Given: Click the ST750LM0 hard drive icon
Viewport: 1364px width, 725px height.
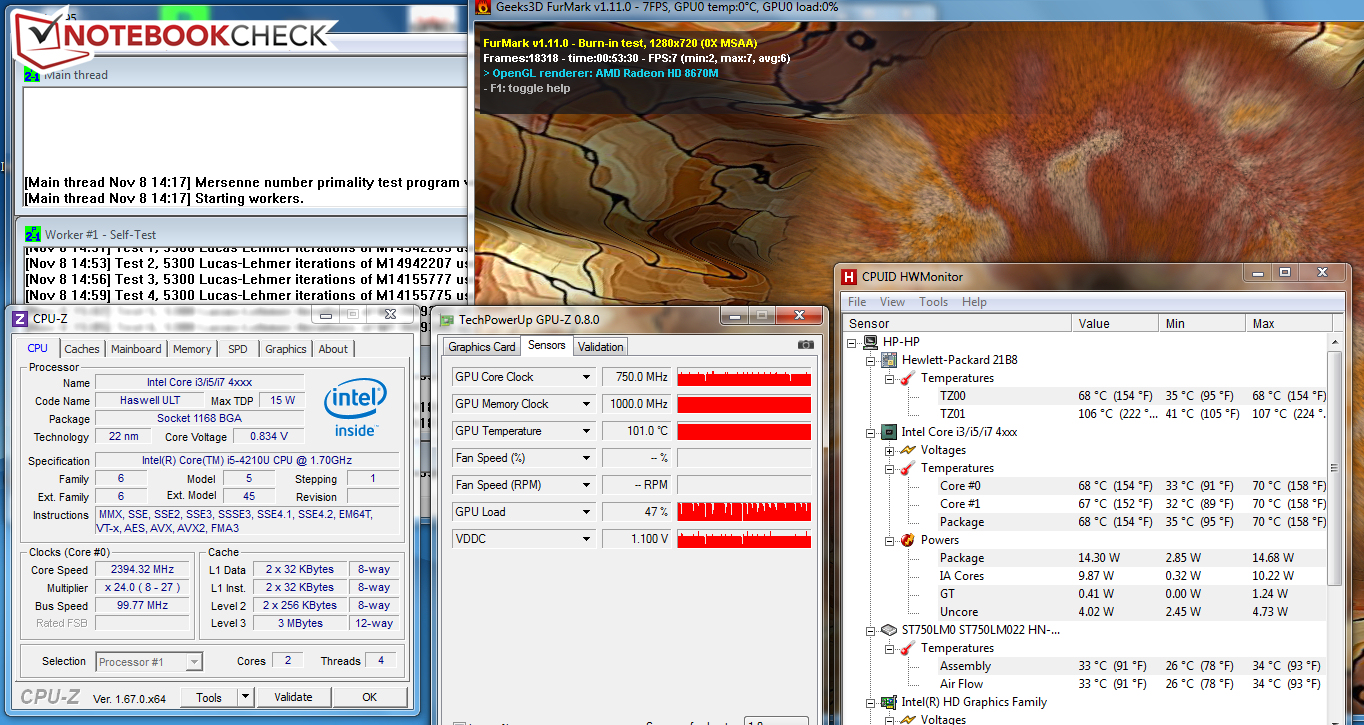Looking at the screenshot, I should [x=889, y=630].
